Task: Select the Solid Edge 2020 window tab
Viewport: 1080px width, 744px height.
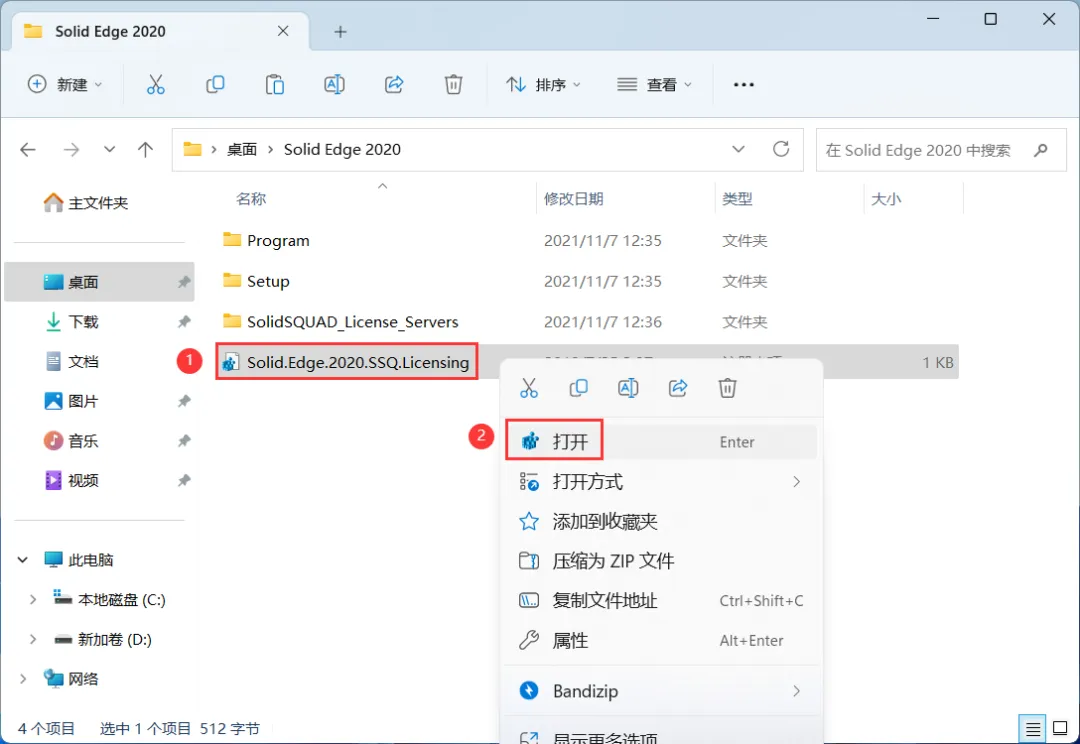Action: pos(160,32)
